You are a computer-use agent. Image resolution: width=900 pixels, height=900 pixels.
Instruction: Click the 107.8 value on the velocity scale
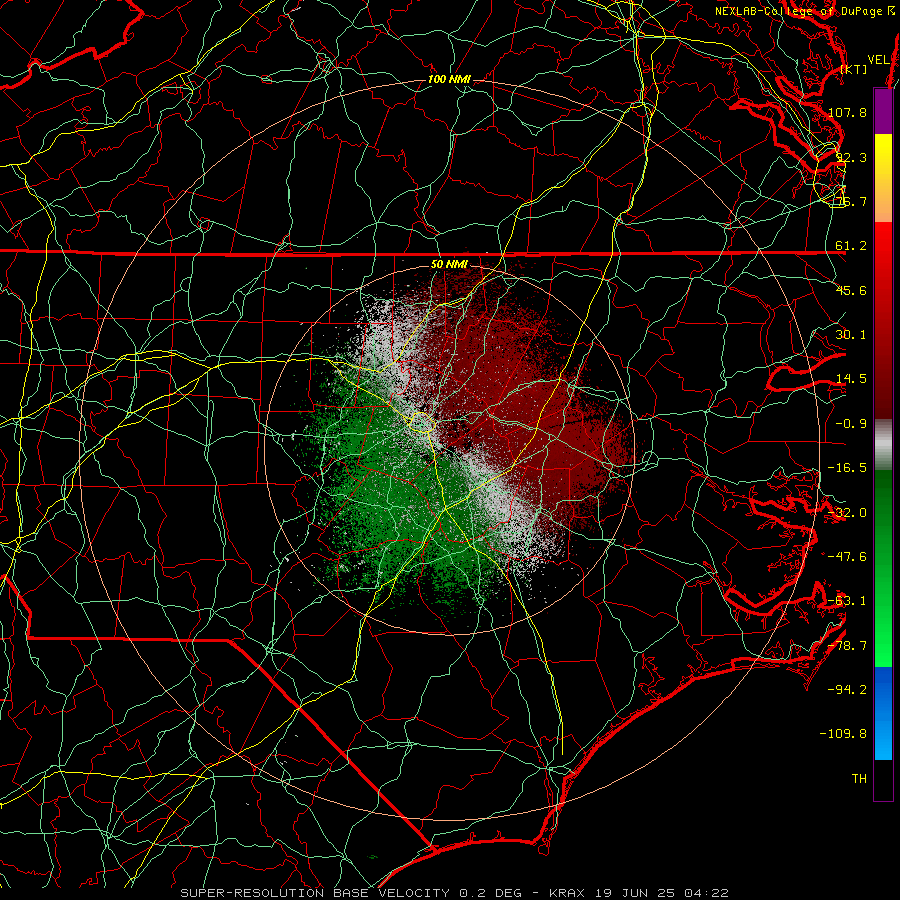pyautogui.click(x=847, y=112)
